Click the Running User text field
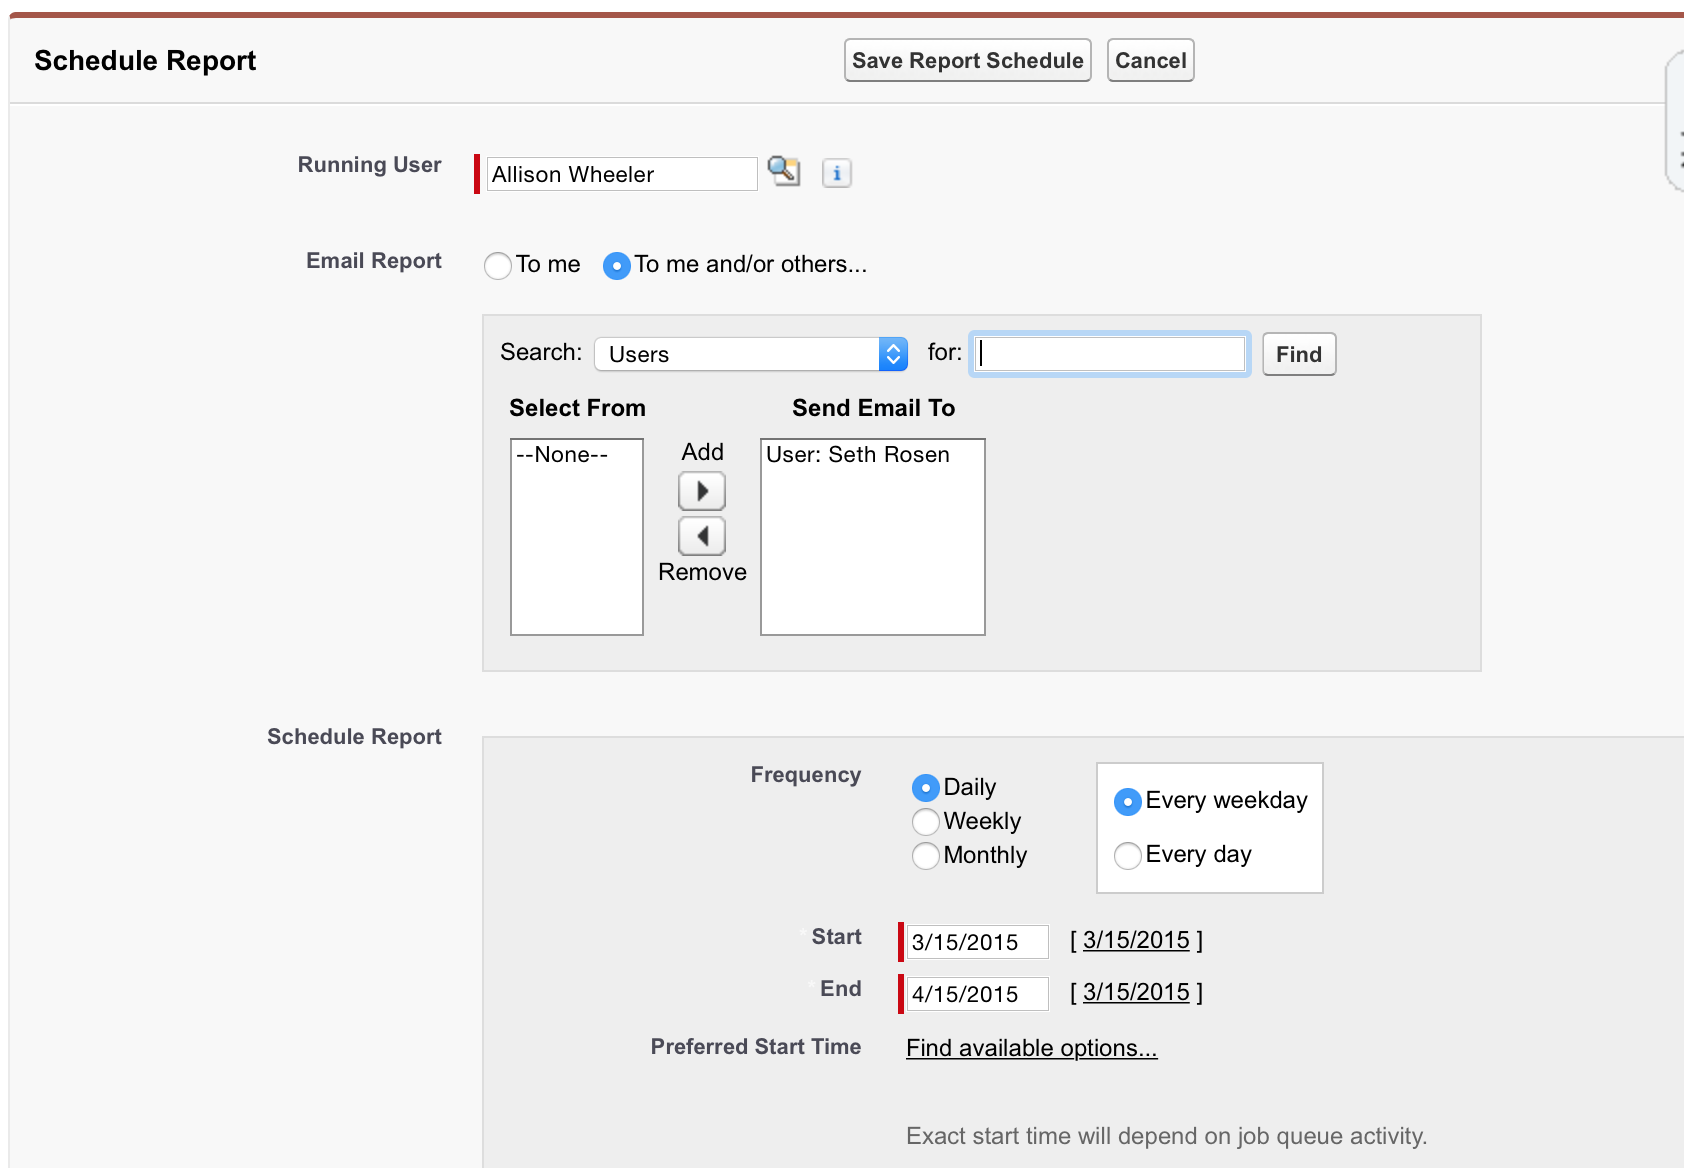Viewport: 1684px width, 1168px height. (x=621, y=174)
